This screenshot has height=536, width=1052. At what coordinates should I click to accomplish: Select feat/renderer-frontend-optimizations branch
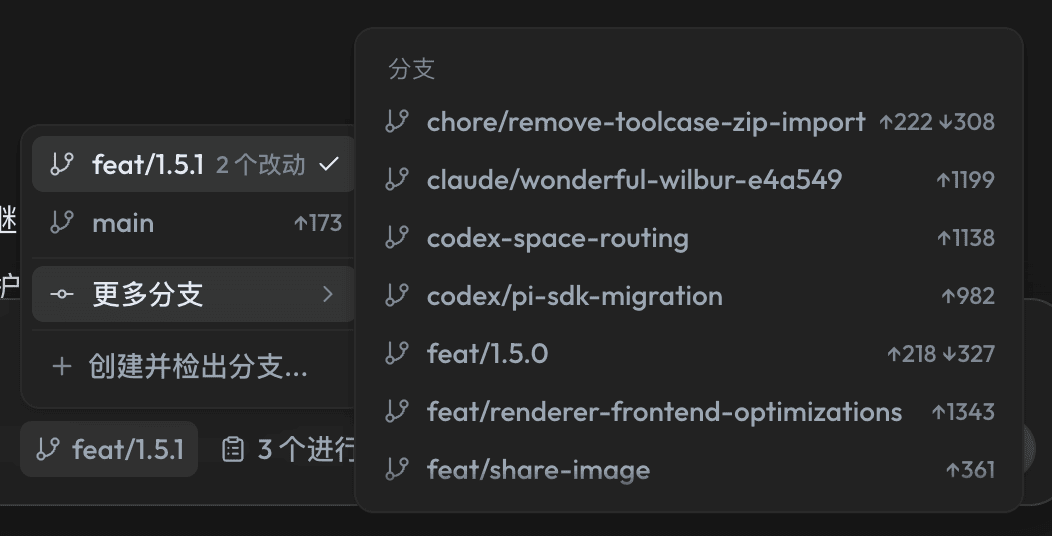point(689,412)
